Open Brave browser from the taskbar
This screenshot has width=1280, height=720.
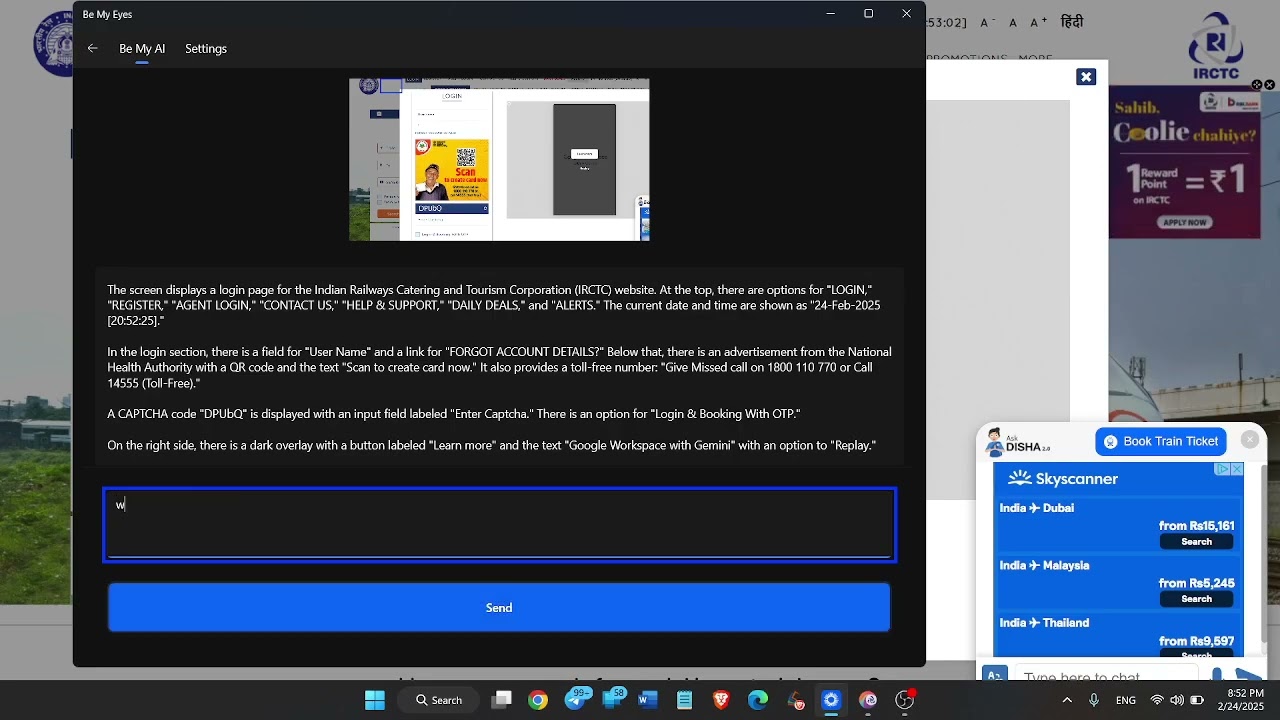(721, 700)
